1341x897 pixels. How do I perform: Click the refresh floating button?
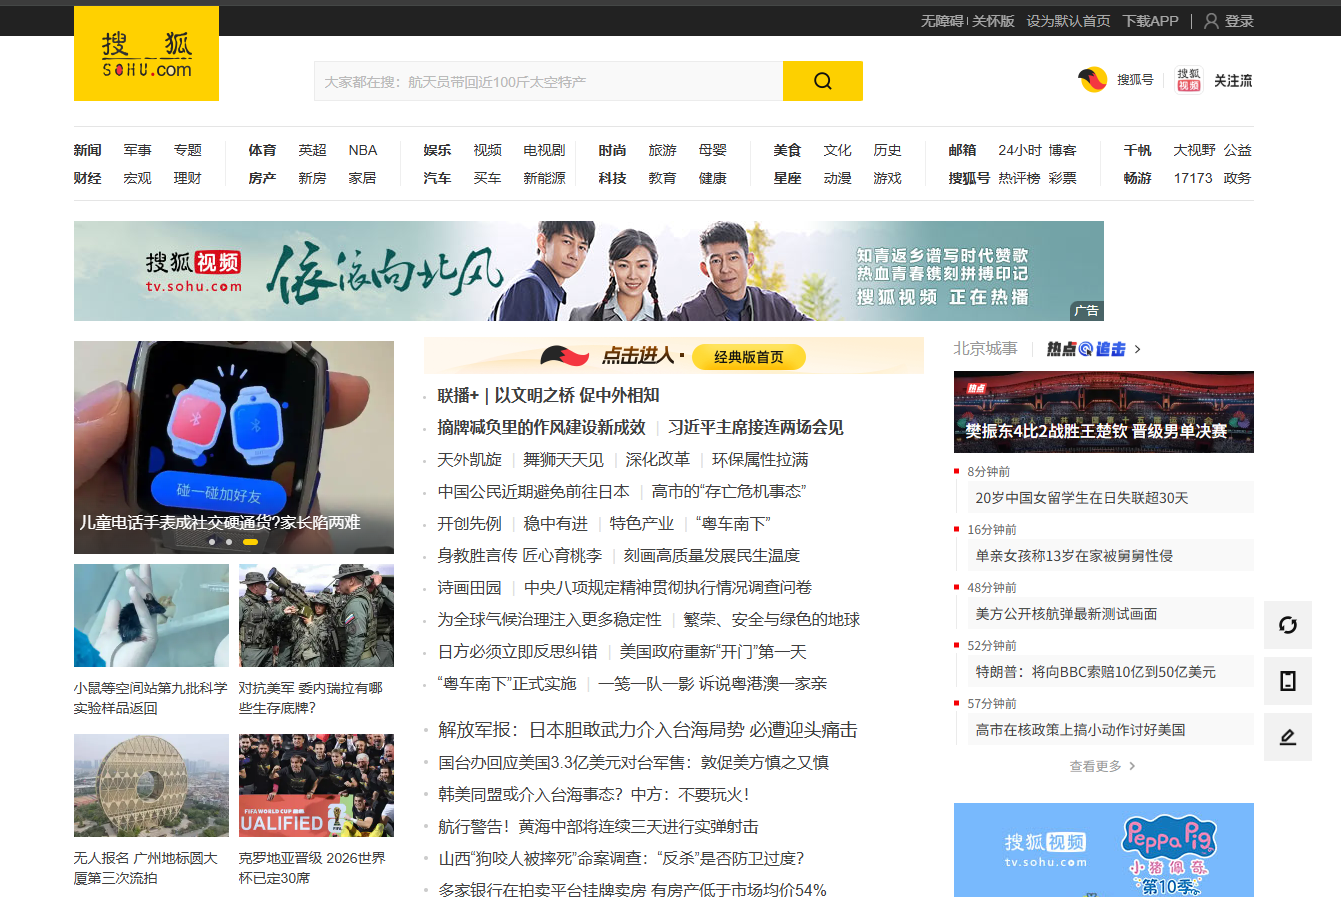pyautogui.click(x=1288, y=625)
